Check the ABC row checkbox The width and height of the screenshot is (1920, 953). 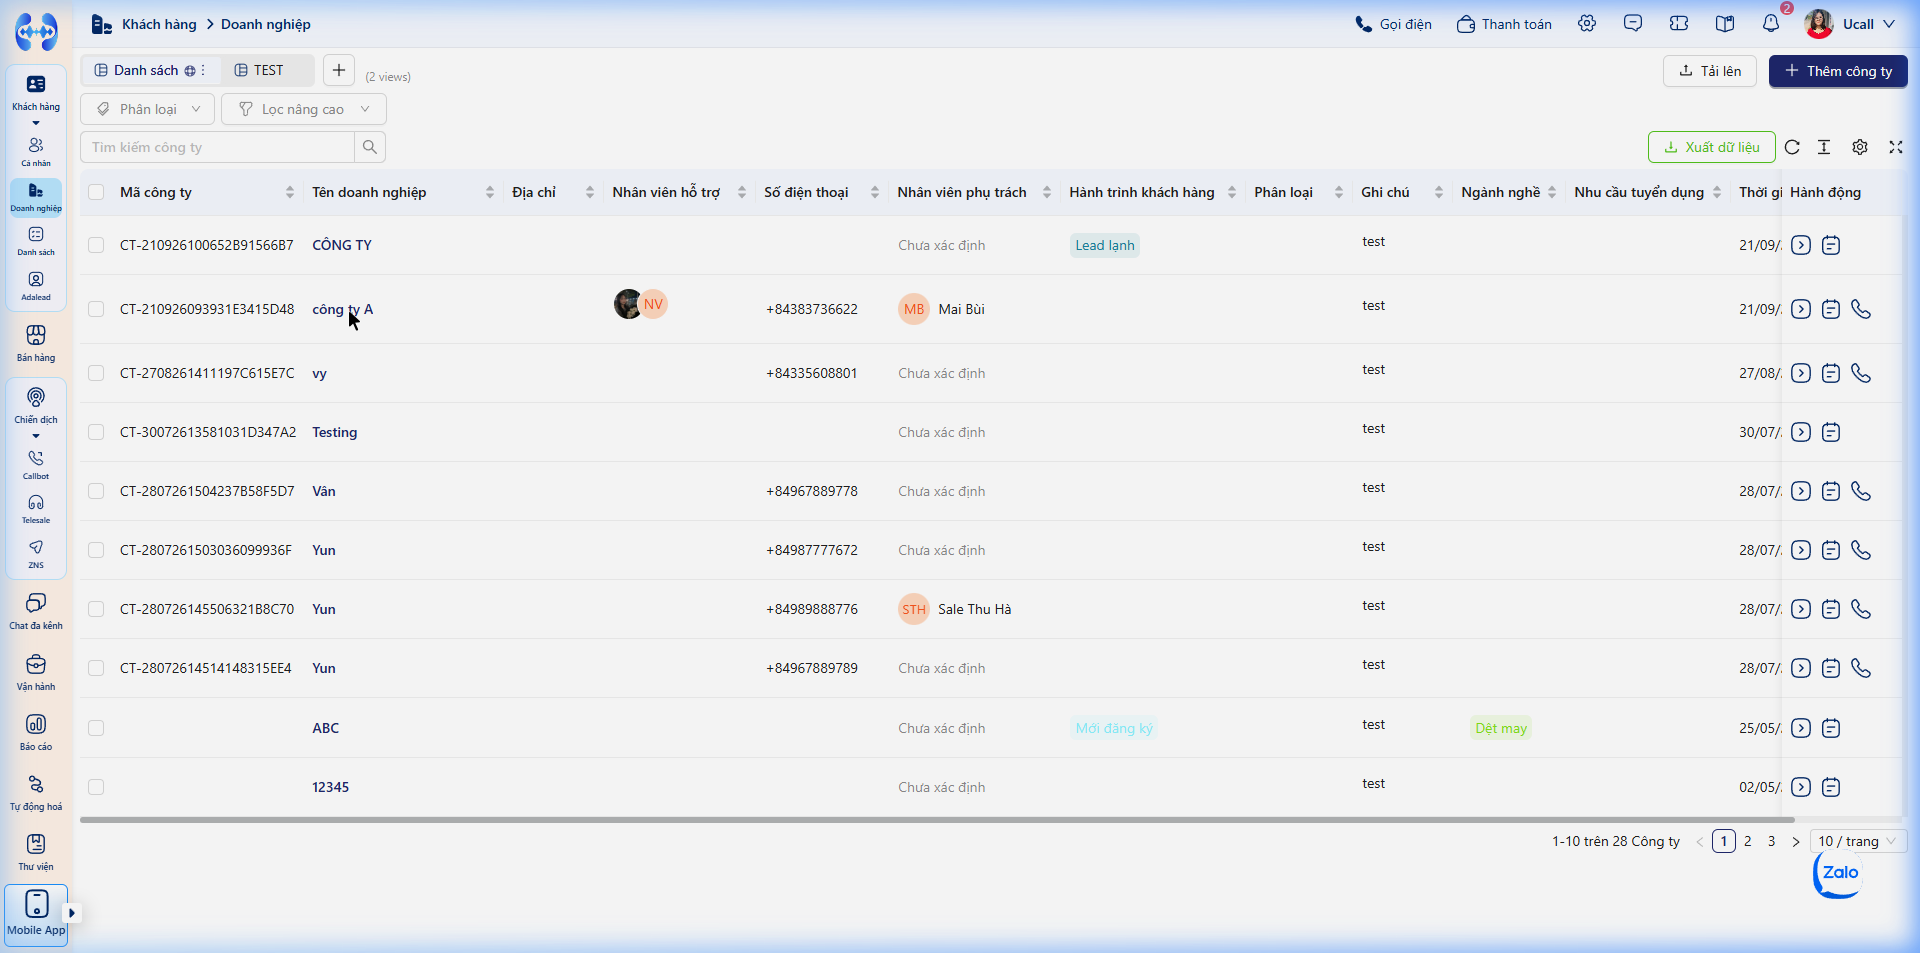[x=96, y=728]
